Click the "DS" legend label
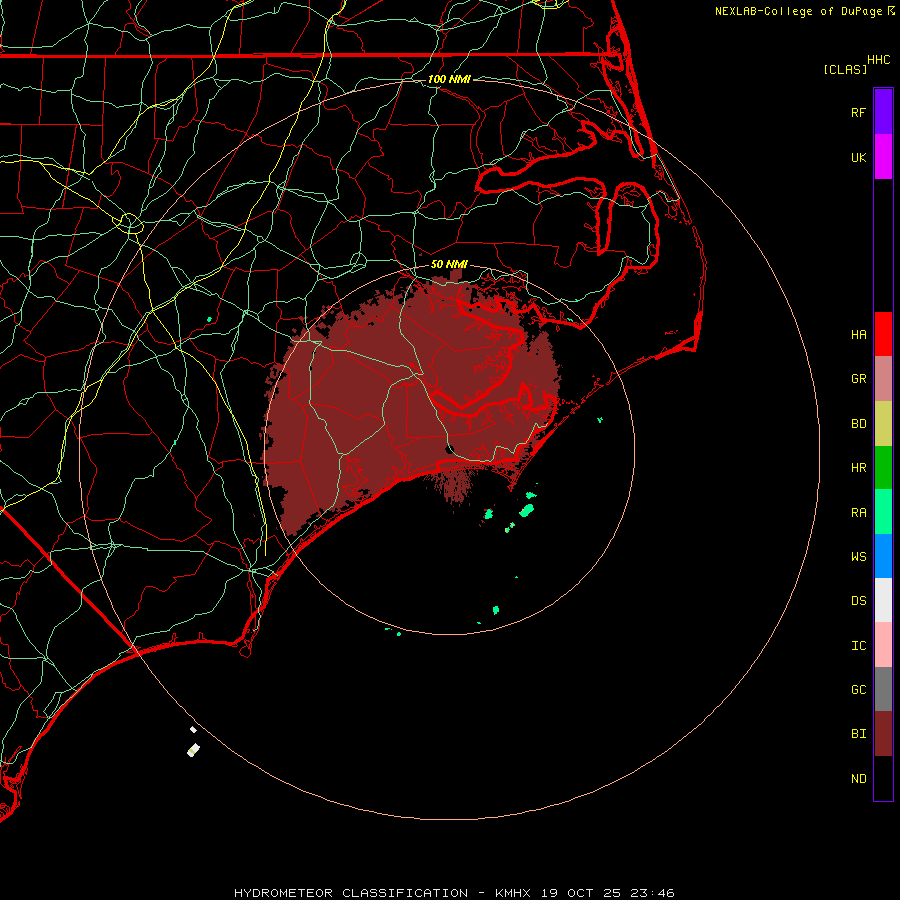This screenshot has height=900, width=900. 858,601
